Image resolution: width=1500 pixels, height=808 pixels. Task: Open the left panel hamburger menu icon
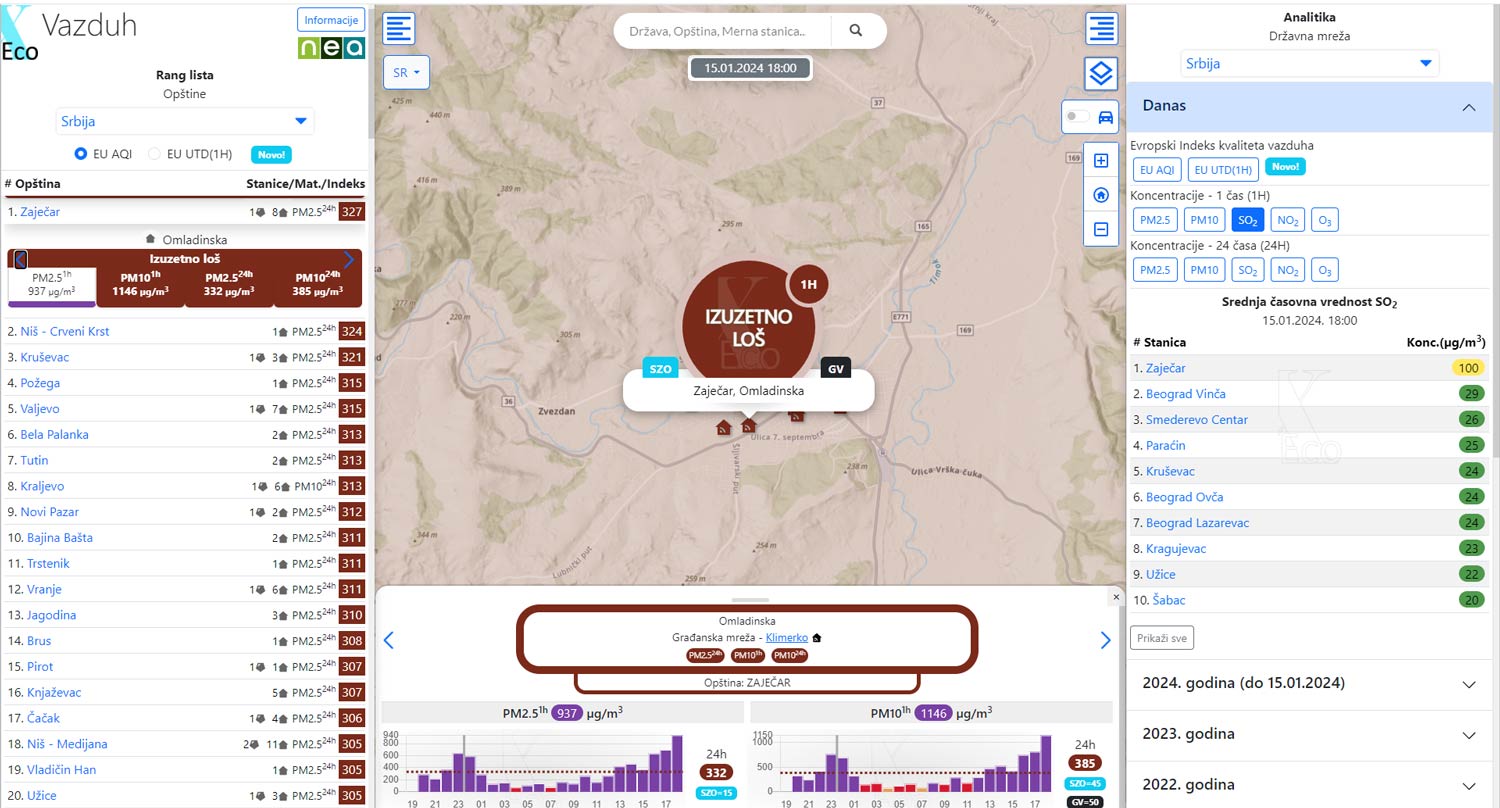pyautogui.click(x=399, y=28)
